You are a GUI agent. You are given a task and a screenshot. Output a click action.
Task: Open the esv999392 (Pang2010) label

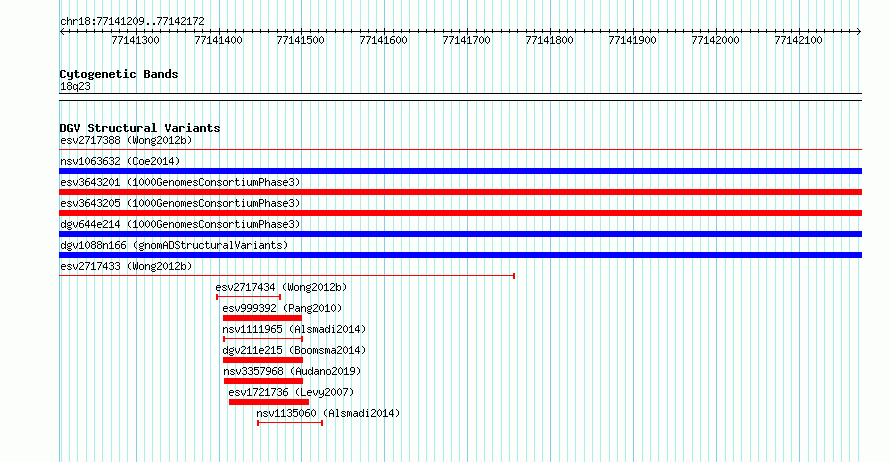282,308
